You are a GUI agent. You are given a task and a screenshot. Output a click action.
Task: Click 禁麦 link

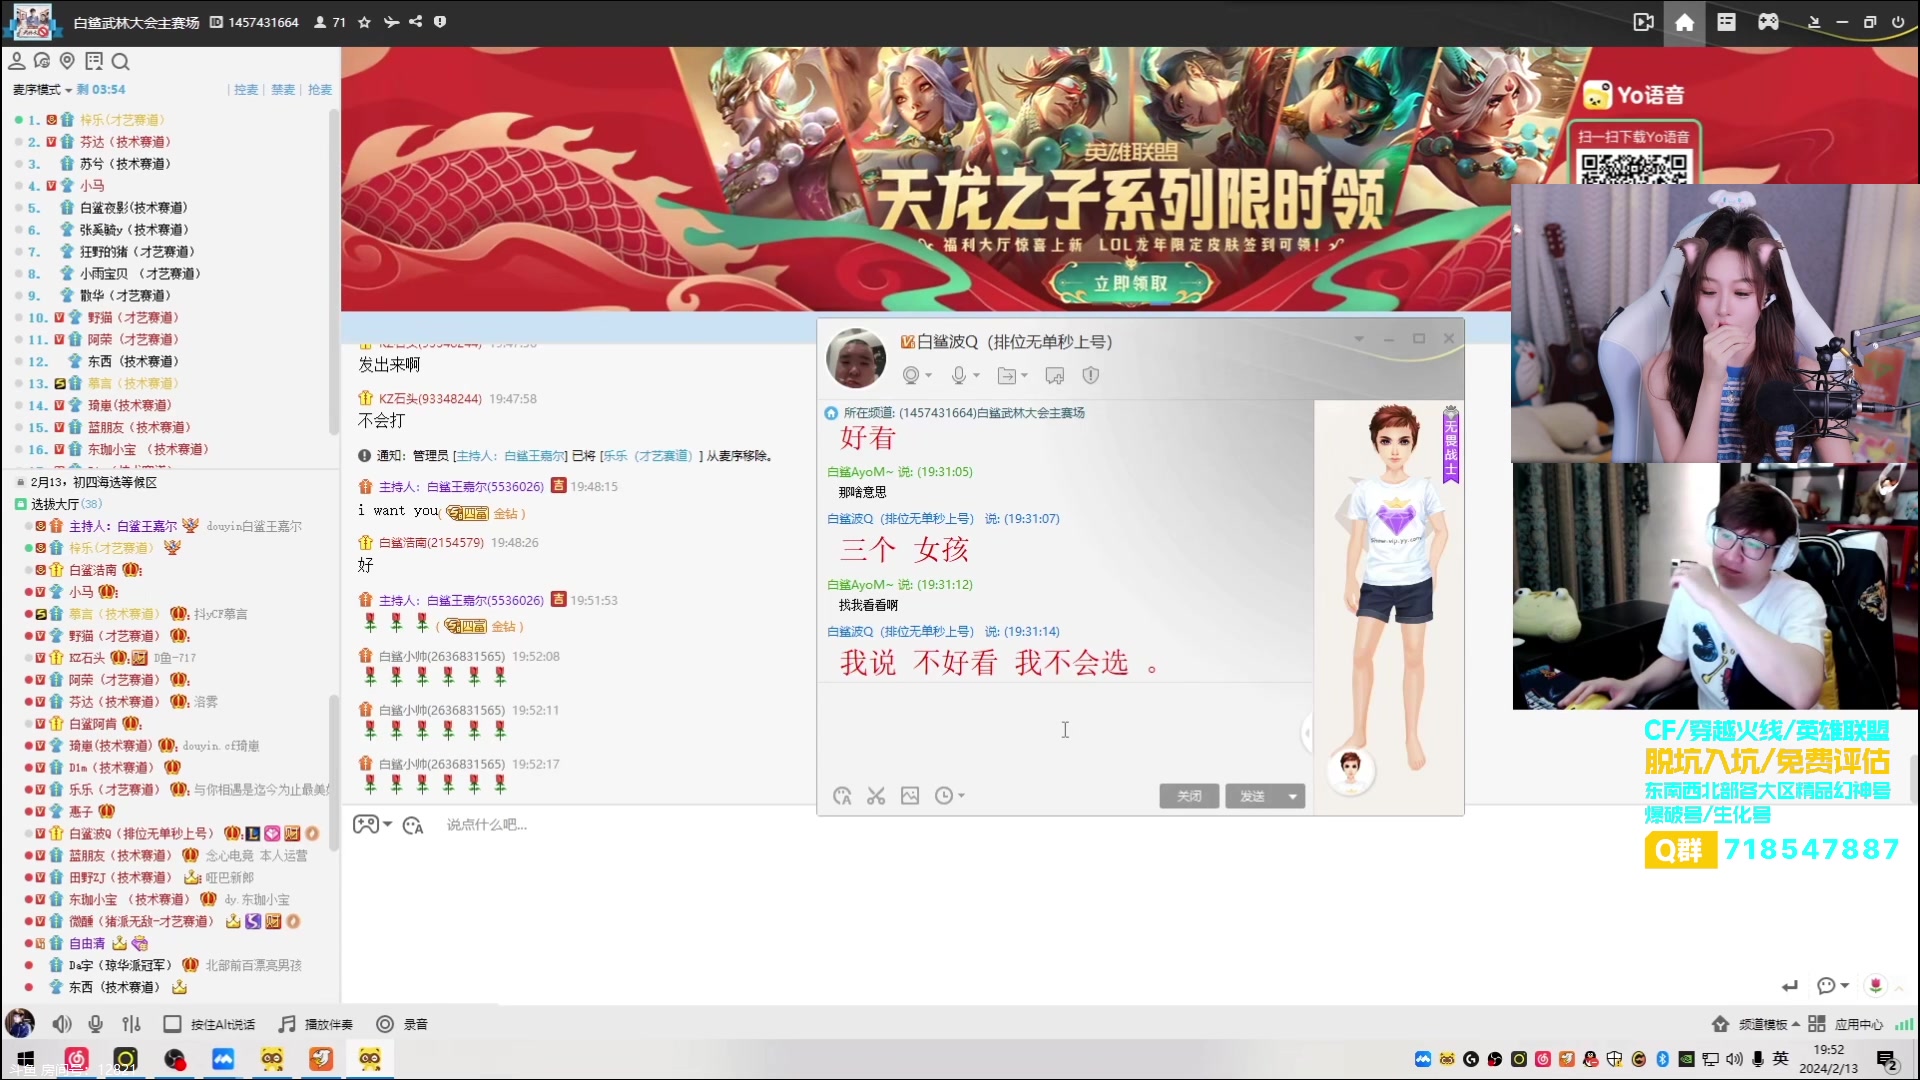283,90
